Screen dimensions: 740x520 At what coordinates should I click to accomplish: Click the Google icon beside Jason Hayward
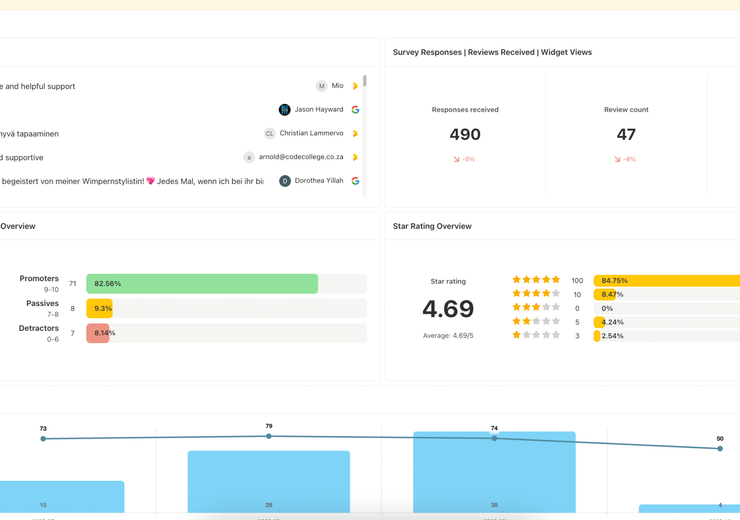click(x=355, y=110)
